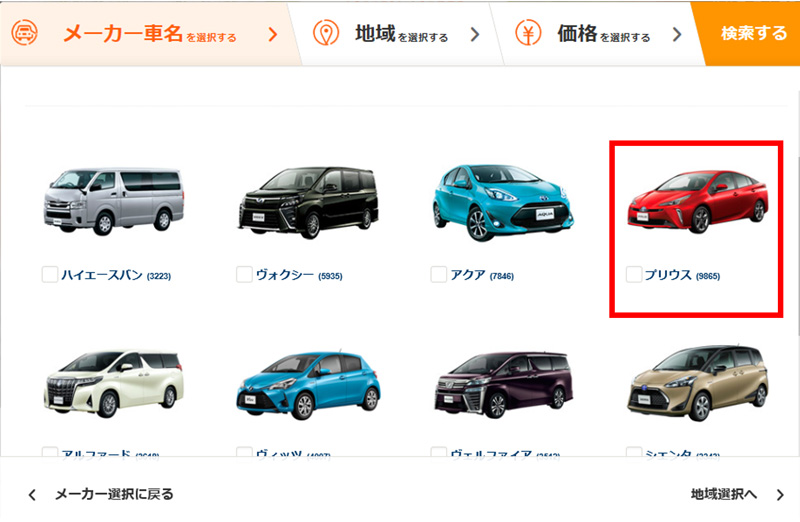
Task: Click right chevron beside 地域選択へ
Action: point(780,494)
